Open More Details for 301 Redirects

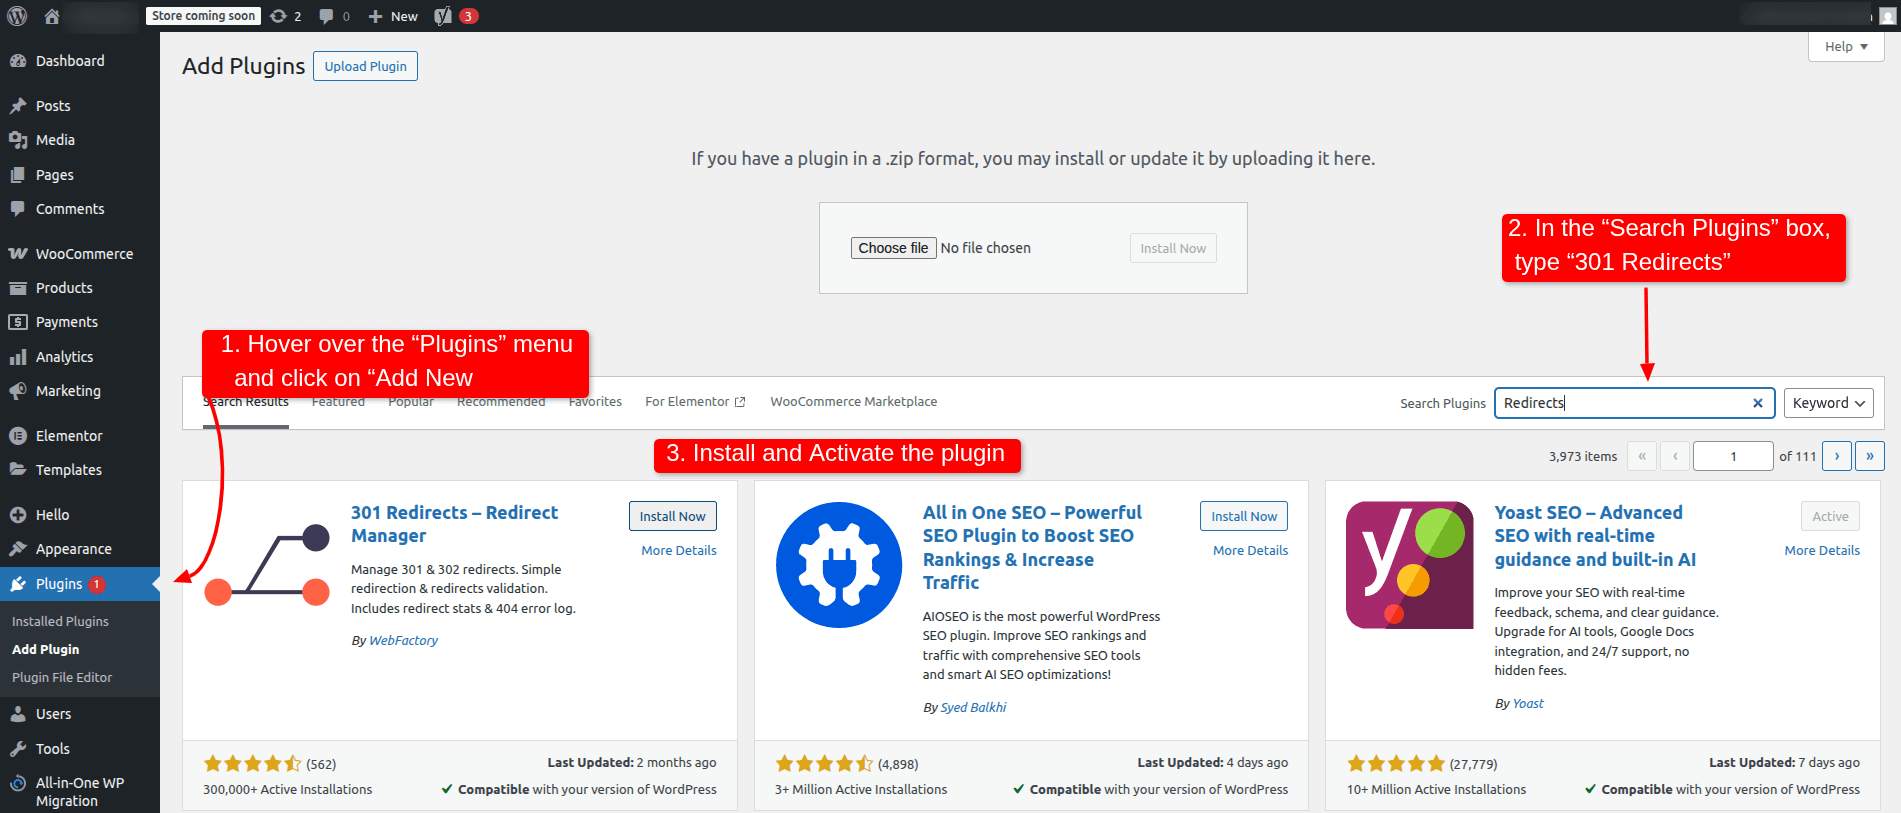pyautogui.click(x=679, y=551)
